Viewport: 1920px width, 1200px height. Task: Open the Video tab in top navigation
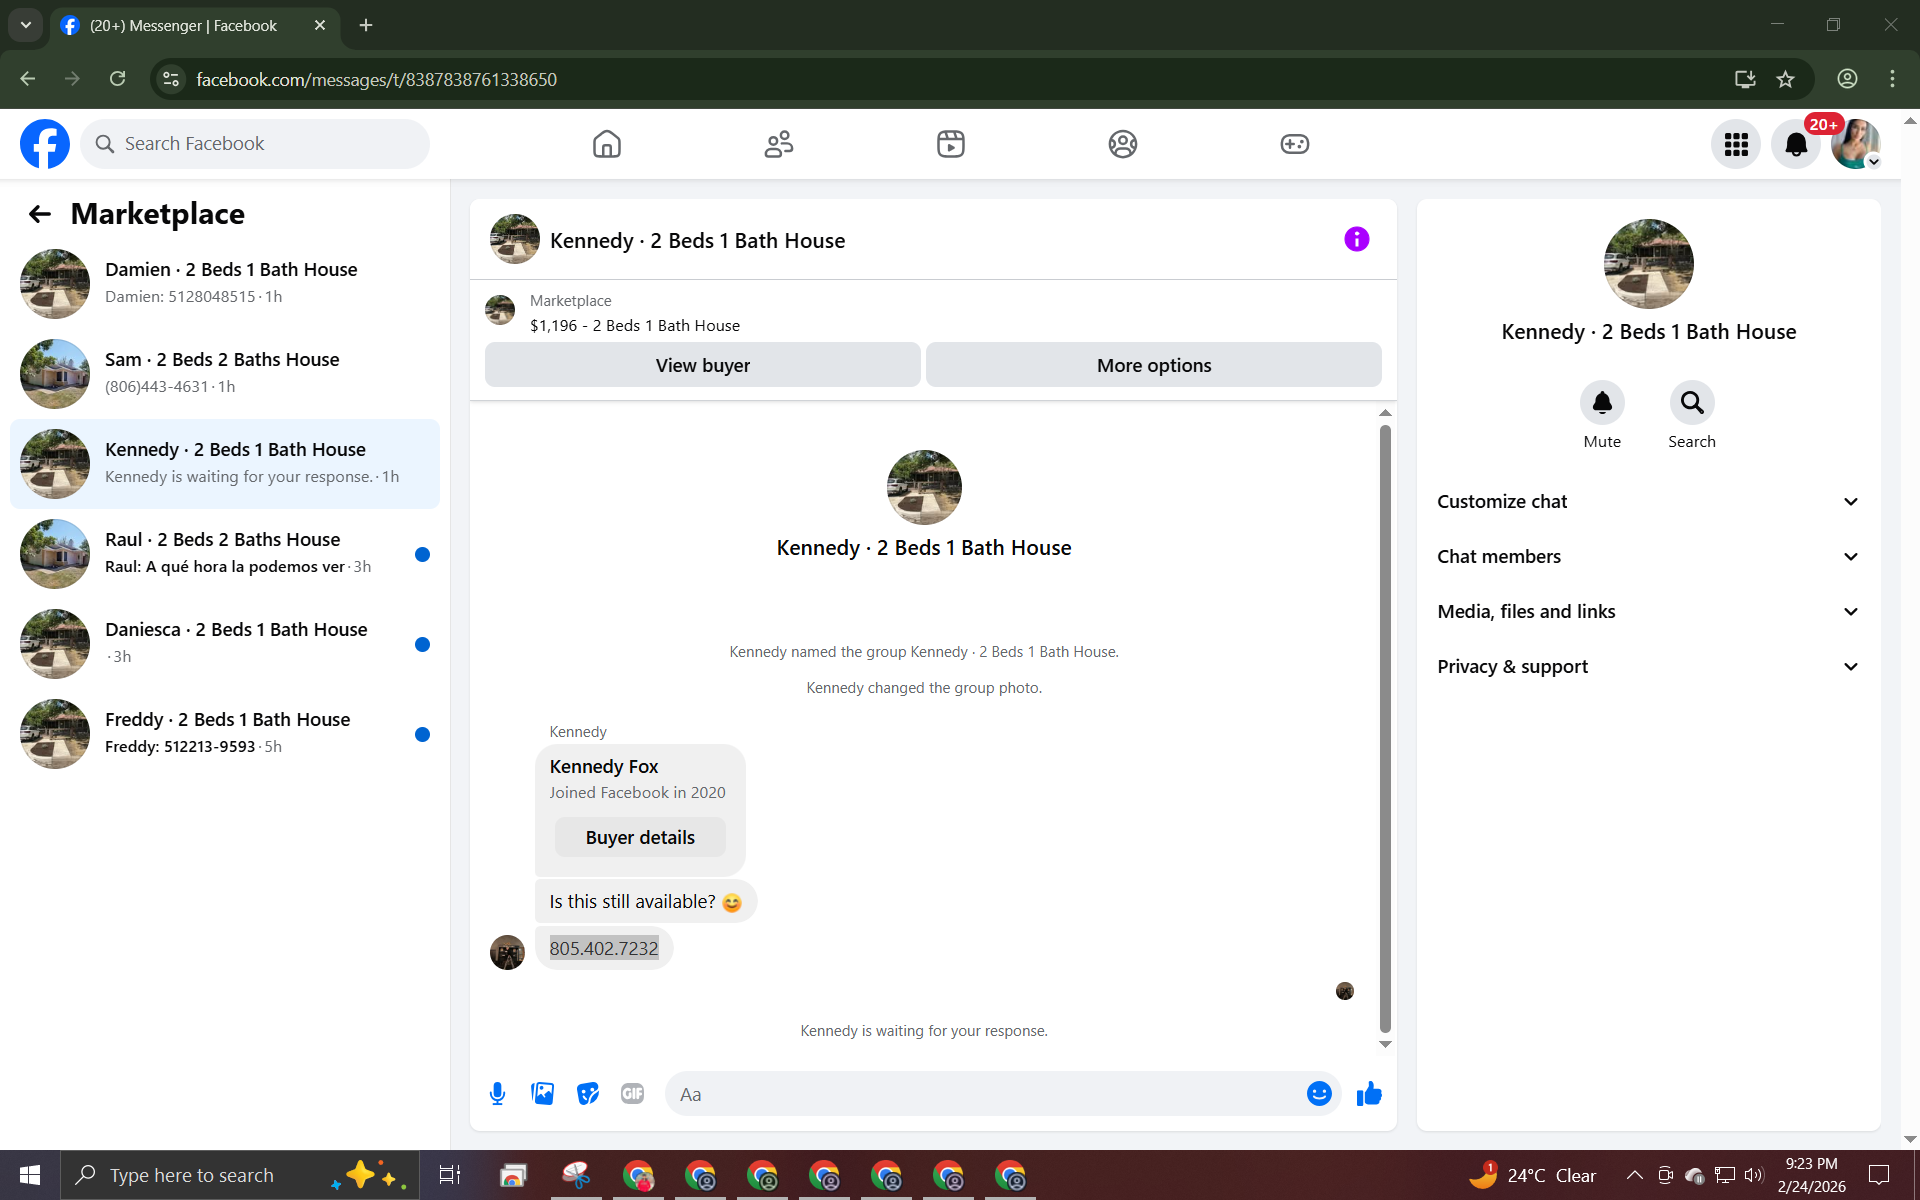[x=950, y=145]
